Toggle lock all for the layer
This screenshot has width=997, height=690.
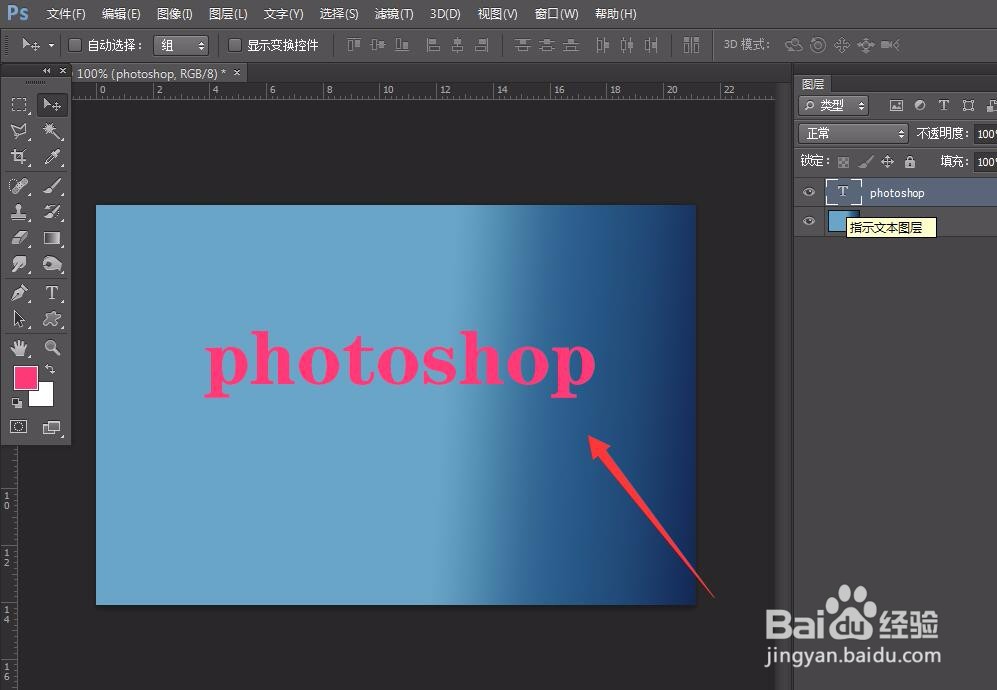tap(910, 162)
